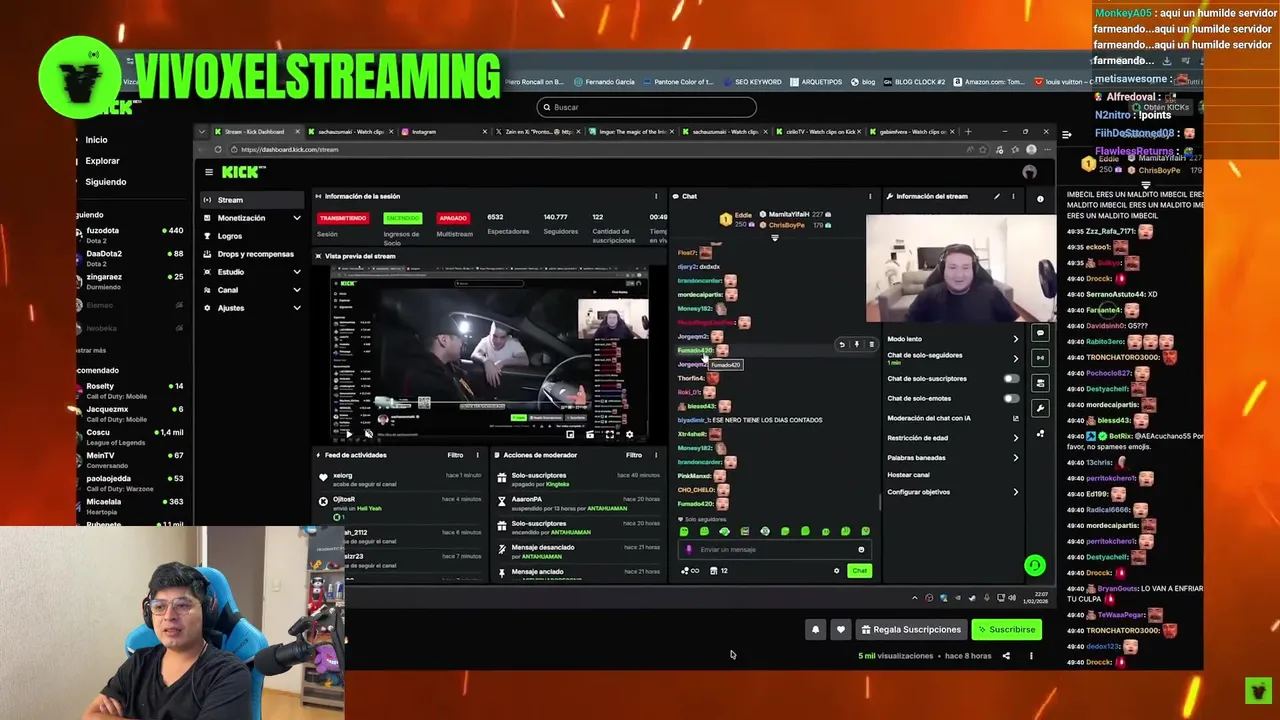Open options menu of Información del stream
The width and height of the screenshot is (1280, 720).
click(x=1013, y=196)
